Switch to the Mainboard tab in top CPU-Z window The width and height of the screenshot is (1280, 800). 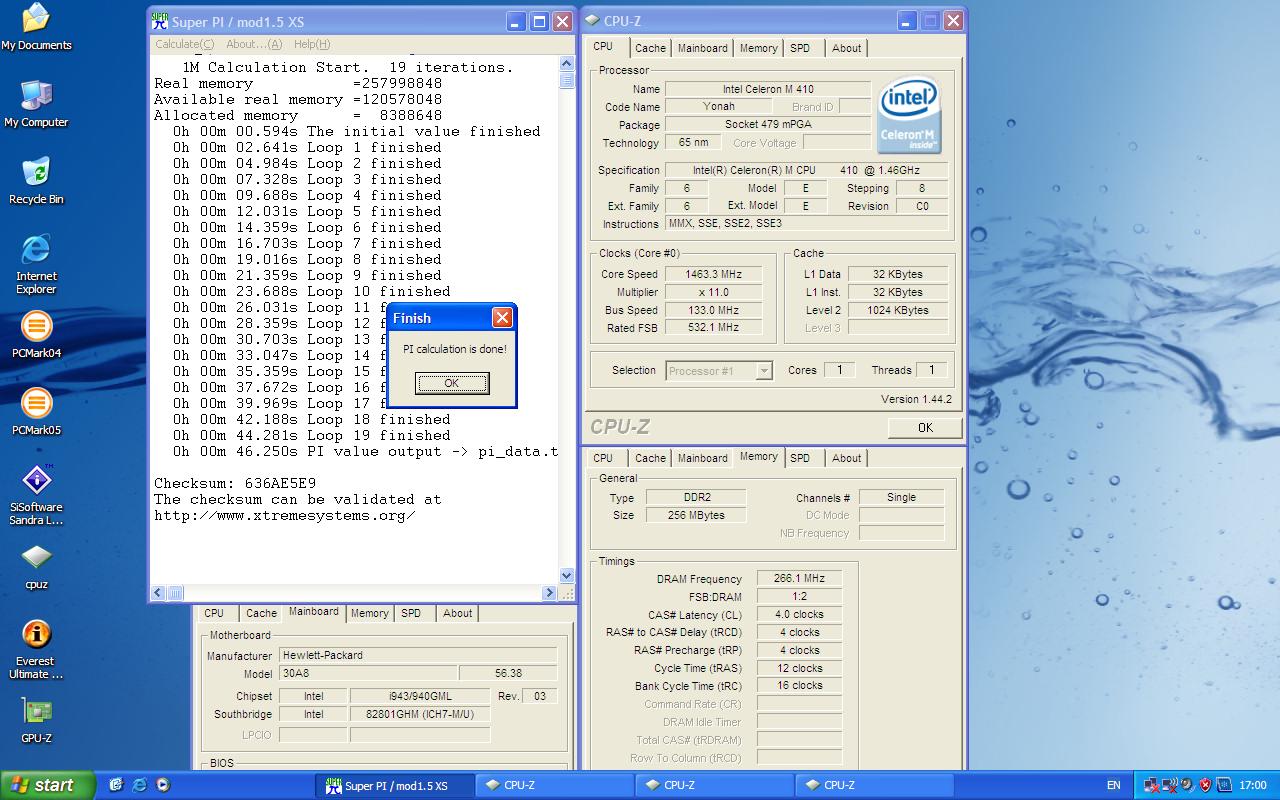(702, 48)
